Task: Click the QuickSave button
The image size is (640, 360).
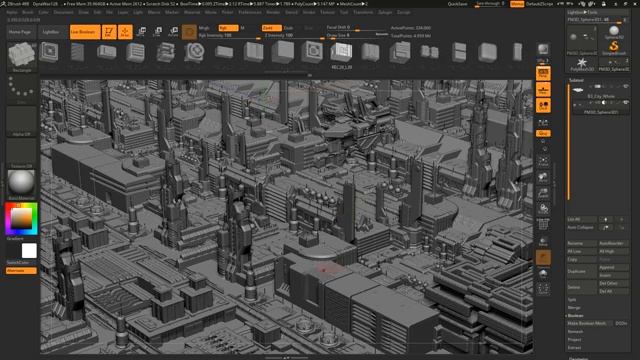Action: (x=458, y=4)
